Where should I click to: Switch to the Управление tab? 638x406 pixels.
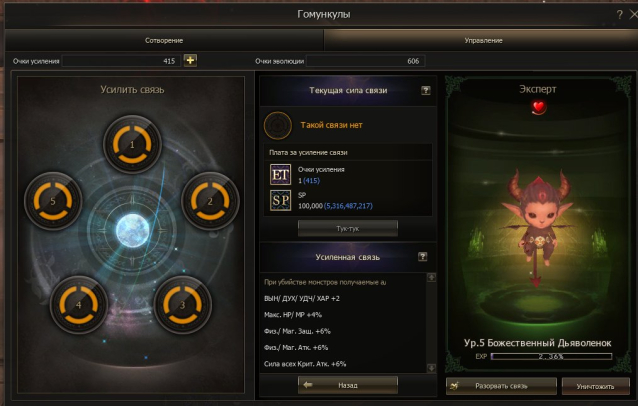[x=481, y=40]
